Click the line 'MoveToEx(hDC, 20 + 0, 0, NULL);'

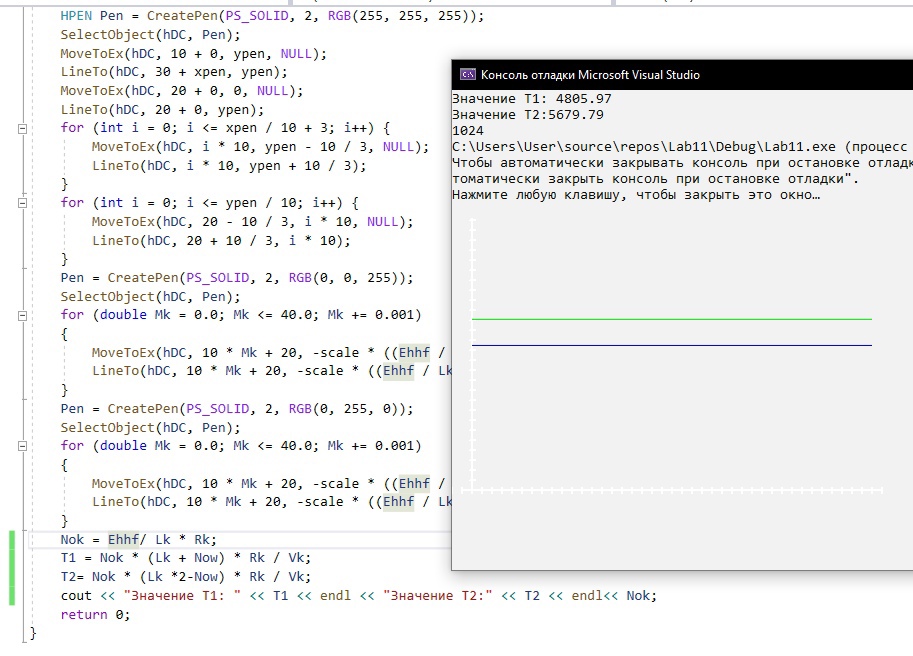(x=182, y=91)
